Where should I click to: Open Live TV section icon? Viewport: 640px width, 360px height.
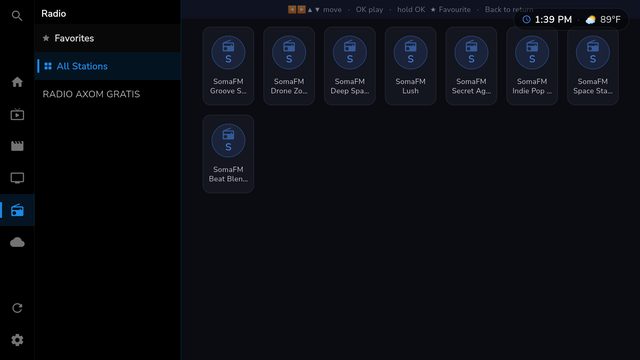coord(17,115)
